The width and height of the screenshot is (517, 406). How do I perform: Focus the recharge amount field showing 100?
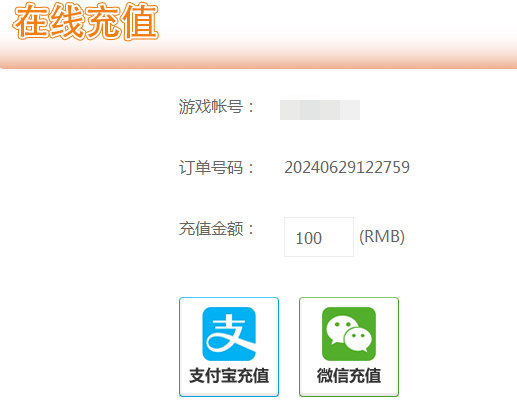(x=319, y=237)
